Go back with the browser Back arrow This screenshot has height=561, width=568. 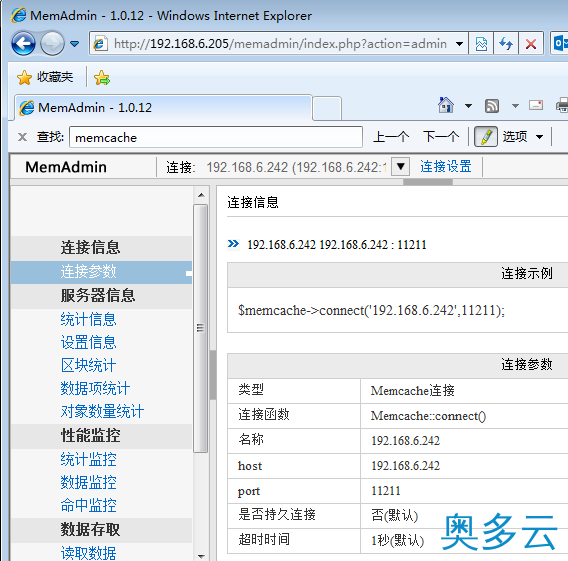tap(24, 43)
